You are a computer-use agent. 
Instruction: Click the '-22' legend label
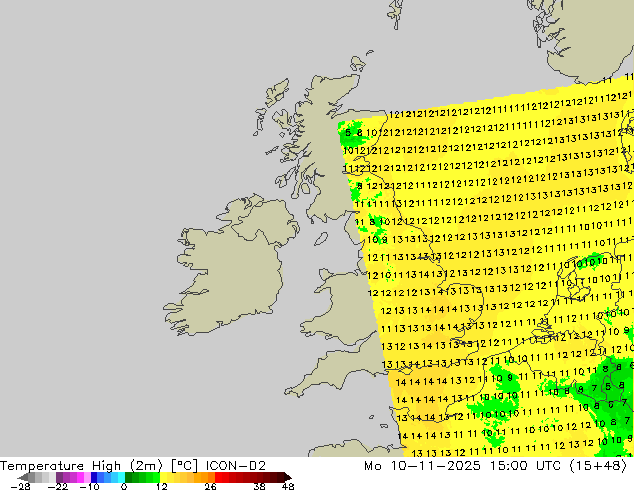(58, 486)
